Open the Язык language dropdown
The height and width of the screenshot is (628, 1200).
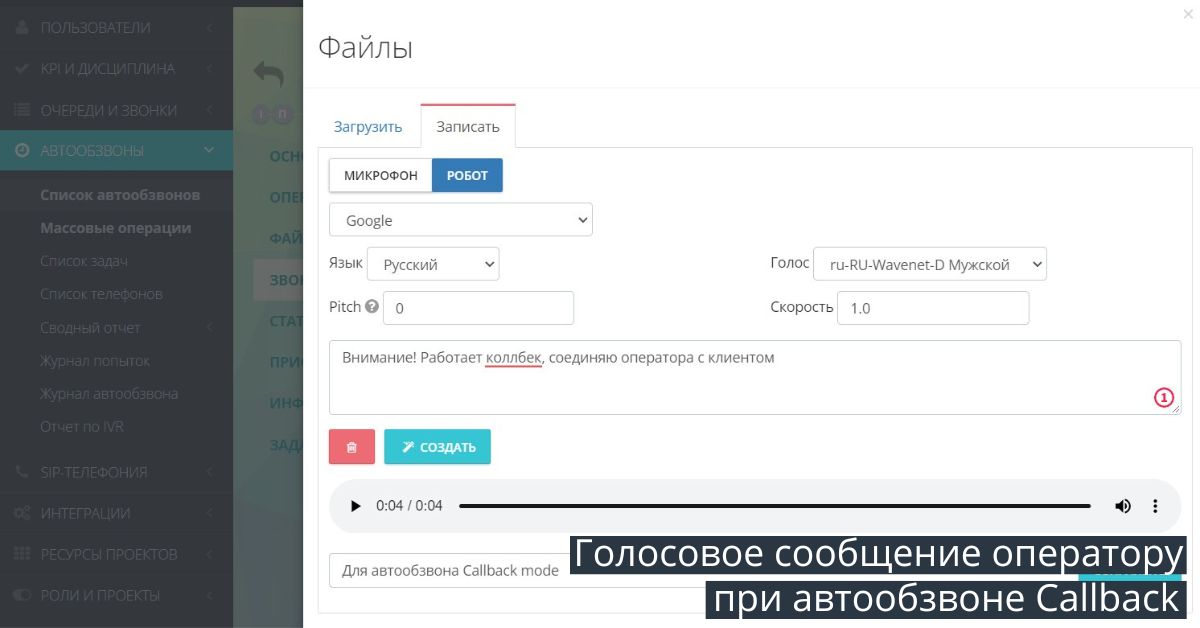click(434, 264)
